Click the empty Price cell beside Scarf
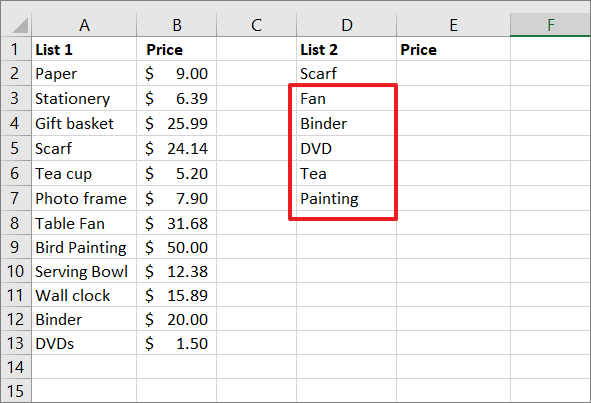The height and width of the screenshot is (403, 591). point(453,73)
